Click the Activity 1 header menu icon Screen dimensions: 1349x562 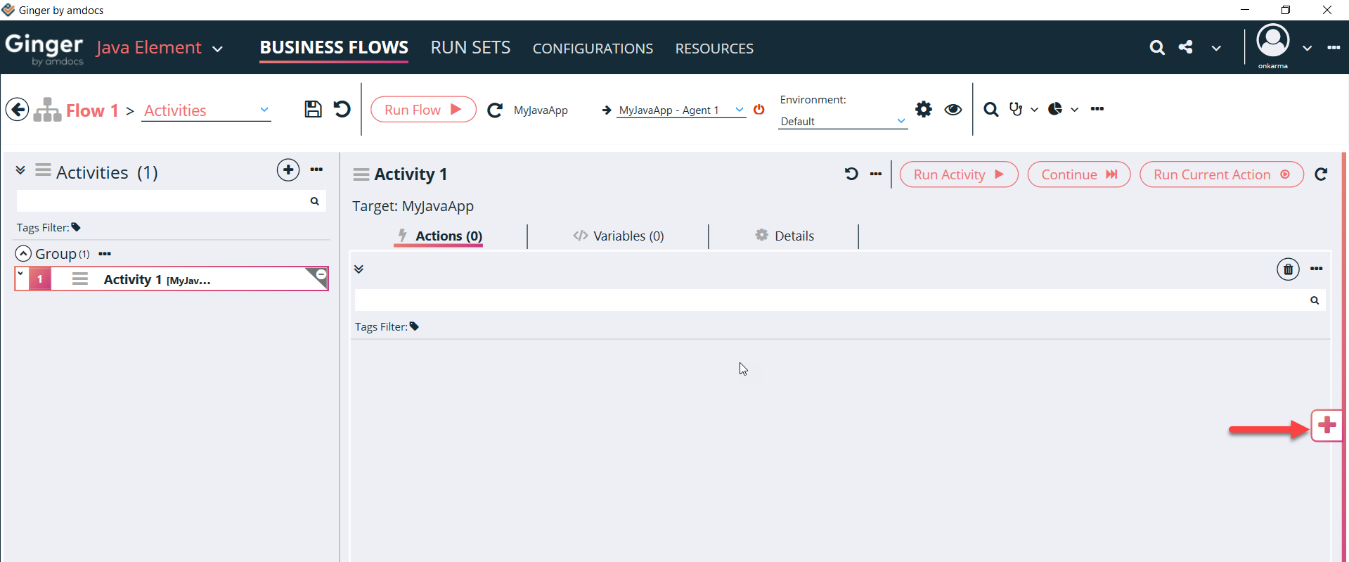pos(361,174)
